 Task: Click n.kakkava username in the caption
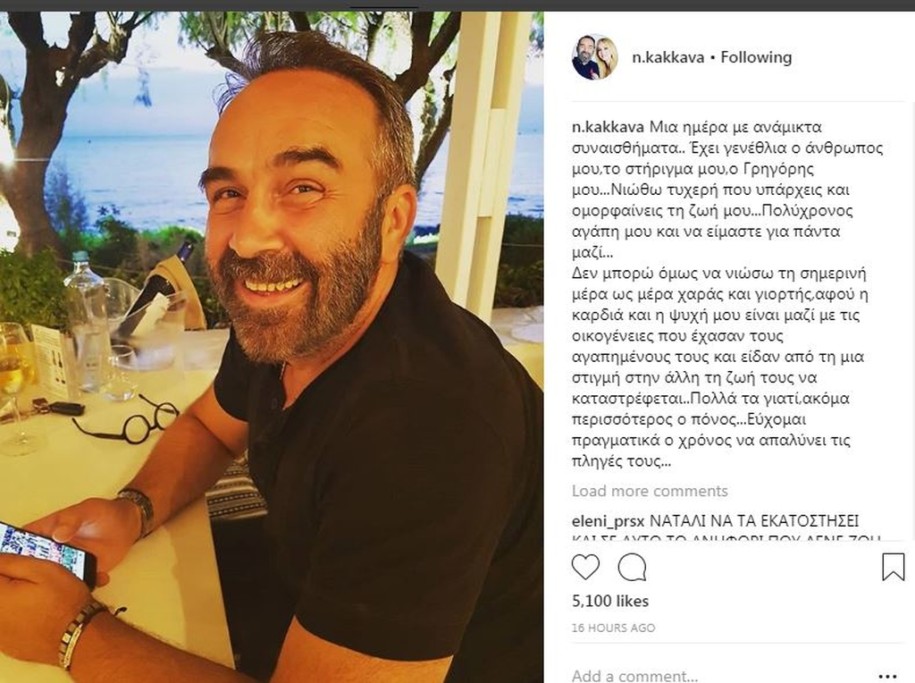tap(608, 127)
